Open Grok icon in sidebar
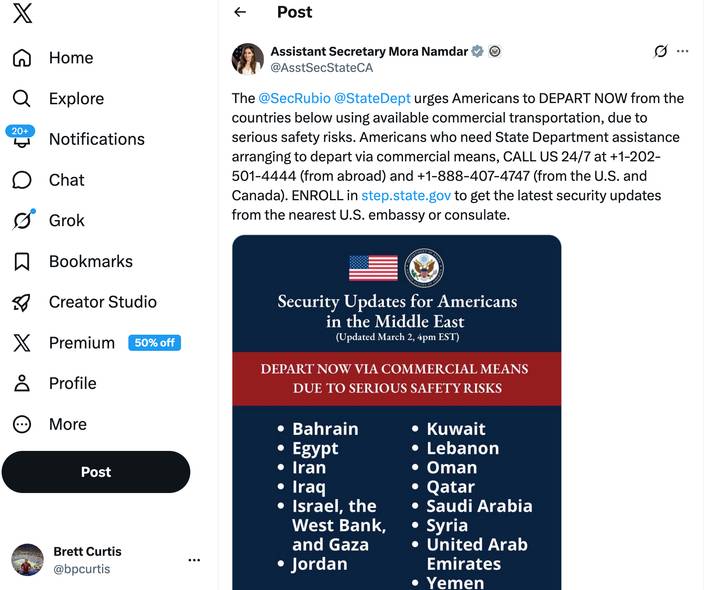The image size is (720, 590). 23,220
